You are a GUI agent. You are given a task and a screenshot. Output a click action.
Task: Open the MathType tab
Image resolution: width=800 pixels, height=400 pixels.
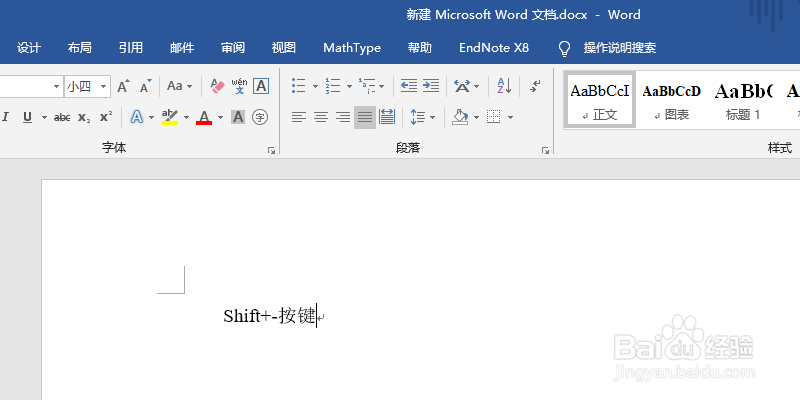352,48
